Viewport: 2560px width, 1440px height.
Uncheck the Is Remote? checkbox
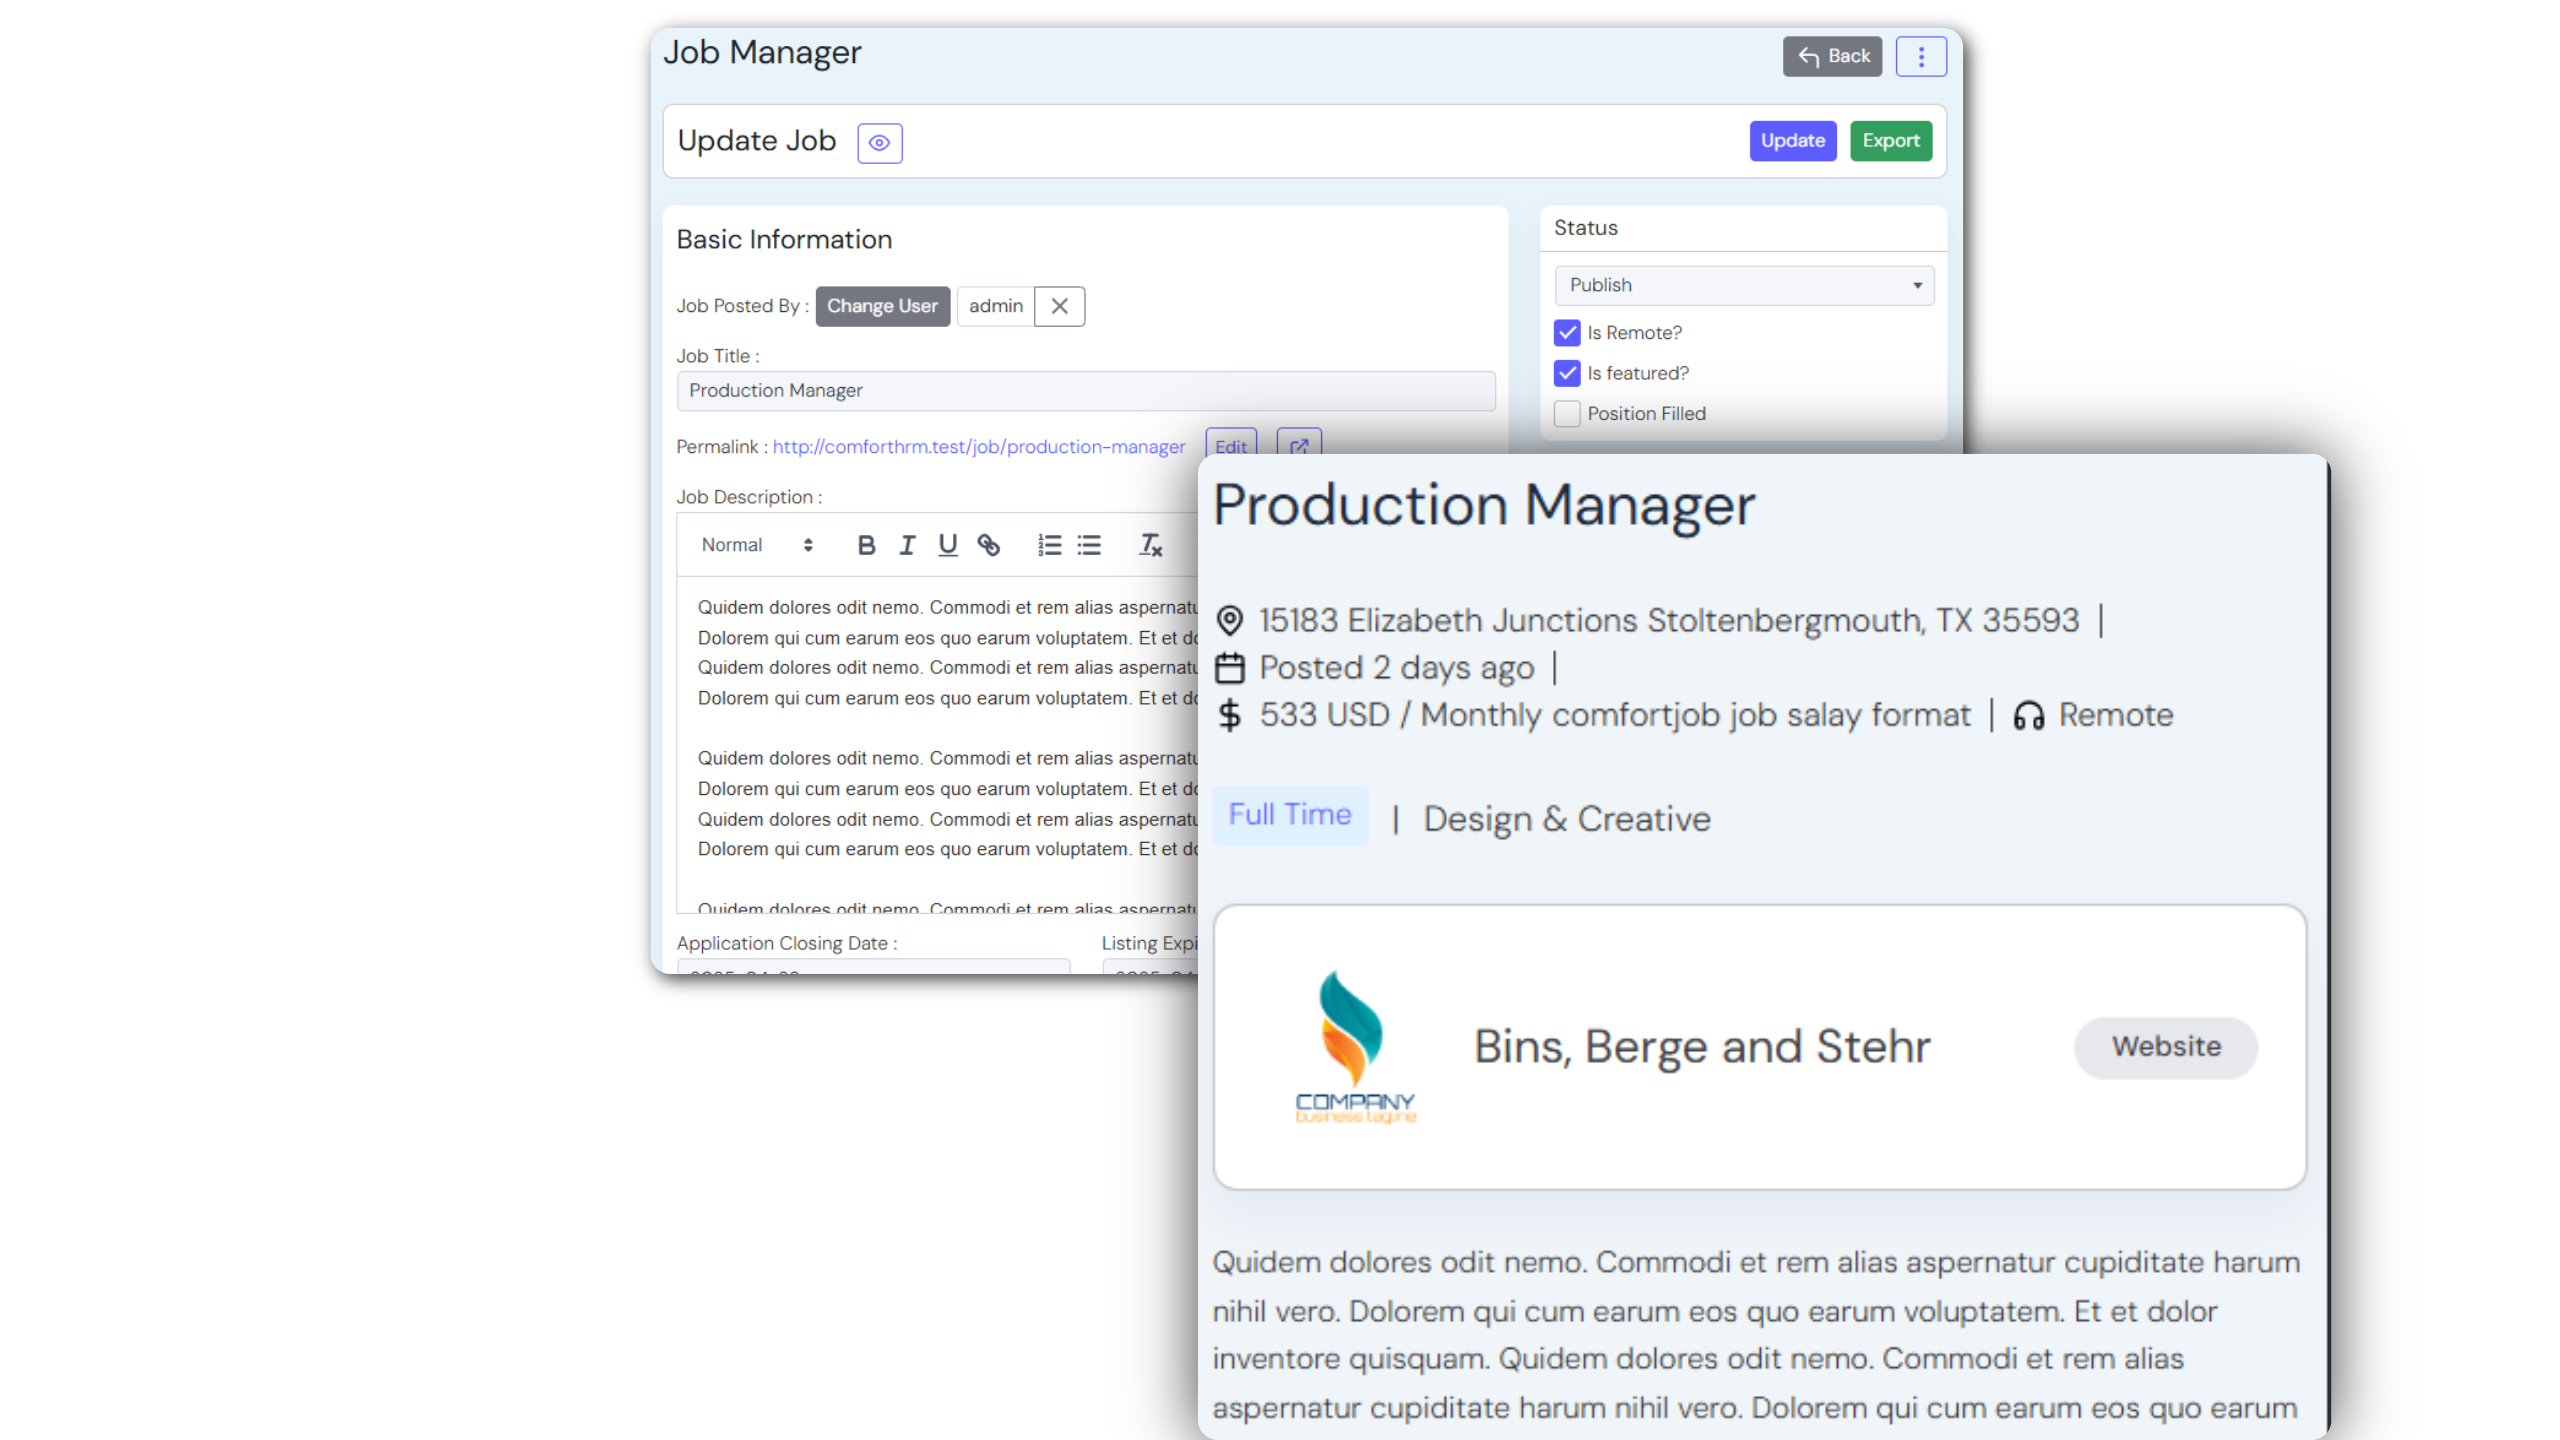pyautogui.click(x=1567, y=333)
